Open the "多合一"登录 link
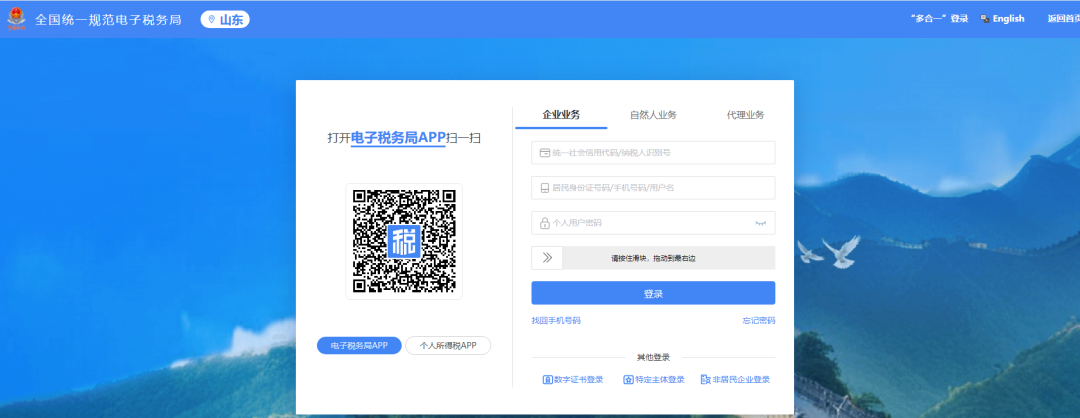The width and height of the screenshot is (1080, 418). coord(939,19)
